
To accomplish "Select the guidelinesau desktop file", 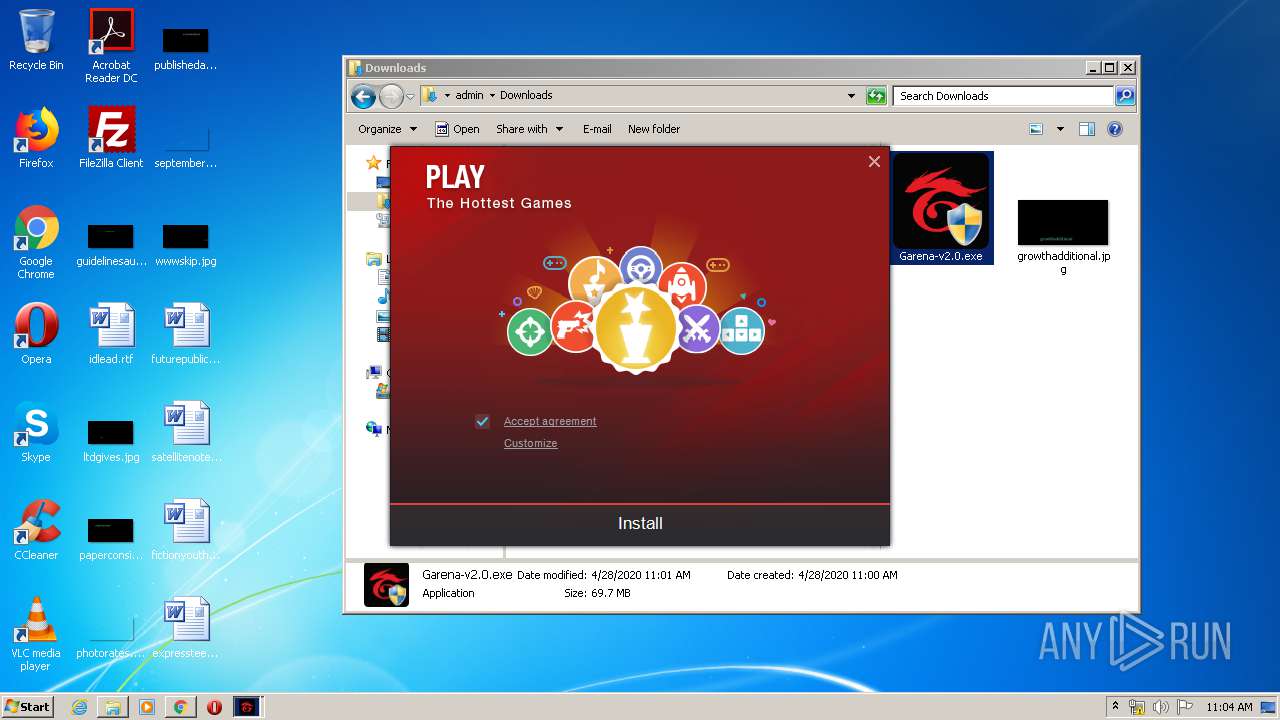I will tap(111, 244).
